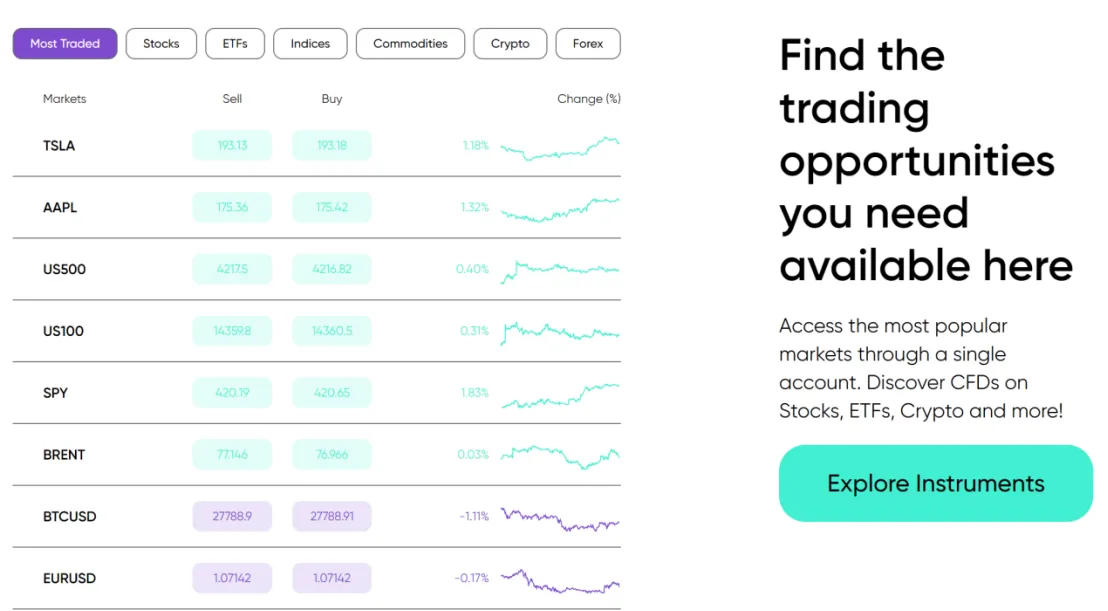Open the ETFs tab
1108x611 pixels.
click(x=235, y=44)
